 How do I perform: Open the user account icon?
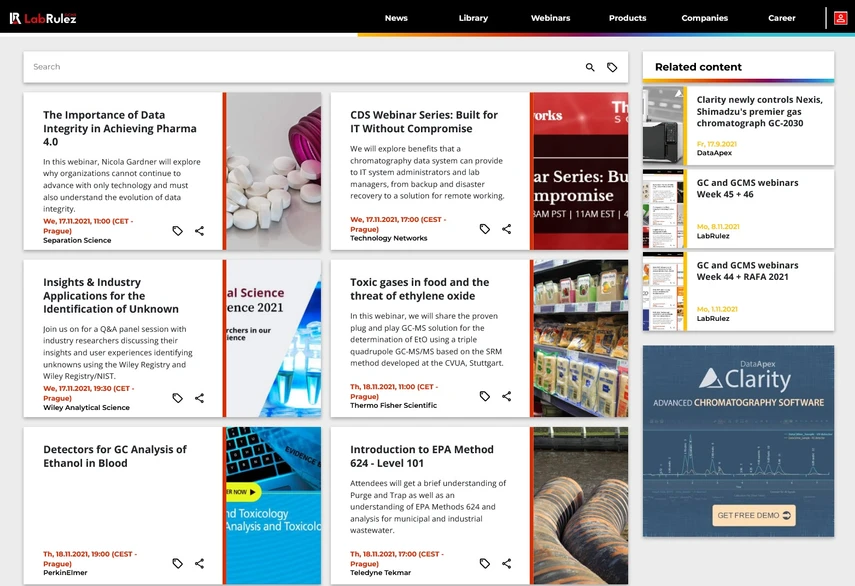(840, 18)
